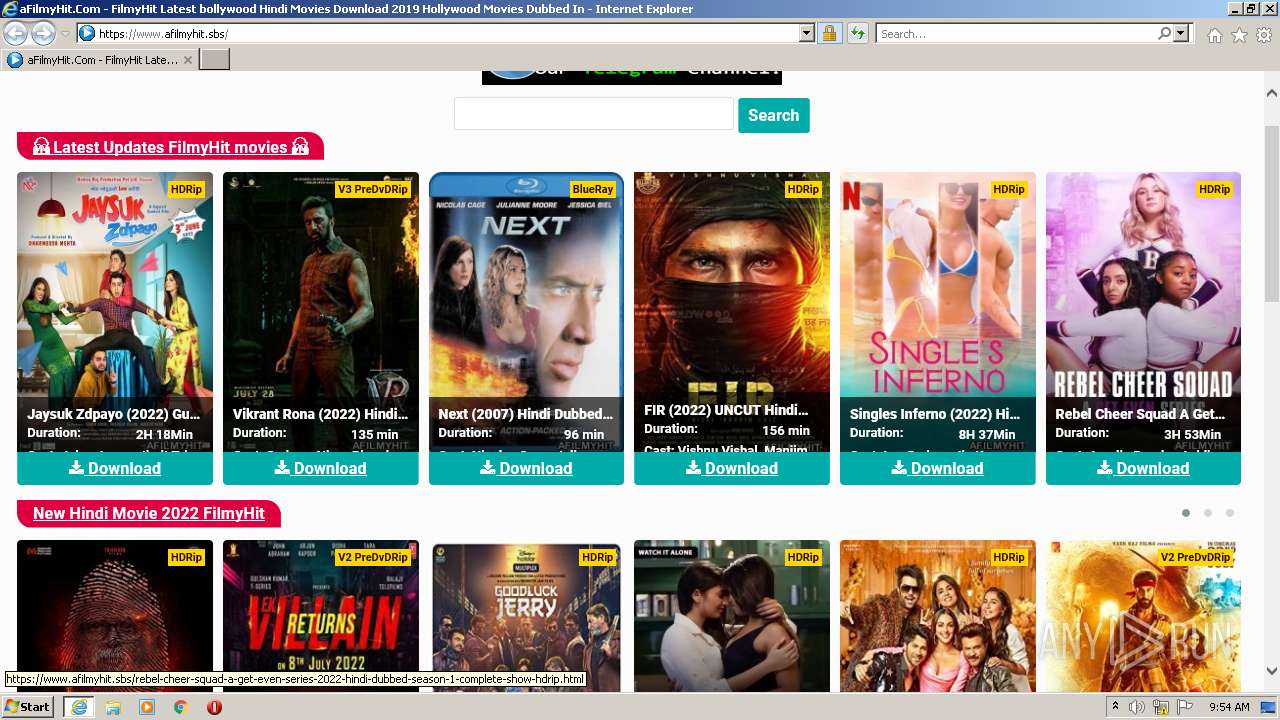Open the Chrome taskbar icon
The image size is (1280, 720).
(x=181, y=707)
